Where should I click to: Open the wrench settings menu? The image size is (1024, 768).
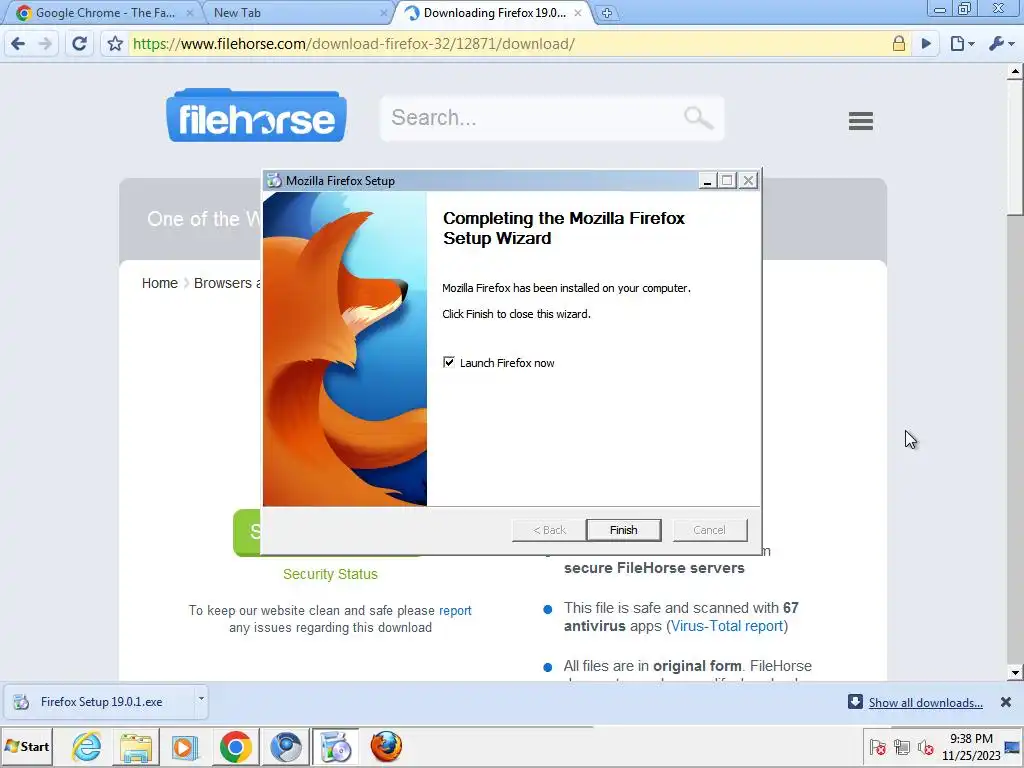pos(1001,44)
